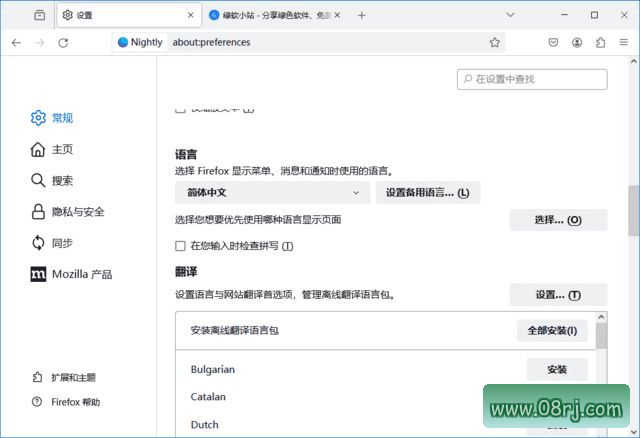Image resolution: width=640 pixels, height=438 pixels.
Task: Close the 设置 tab
Action: click(191, 15)
